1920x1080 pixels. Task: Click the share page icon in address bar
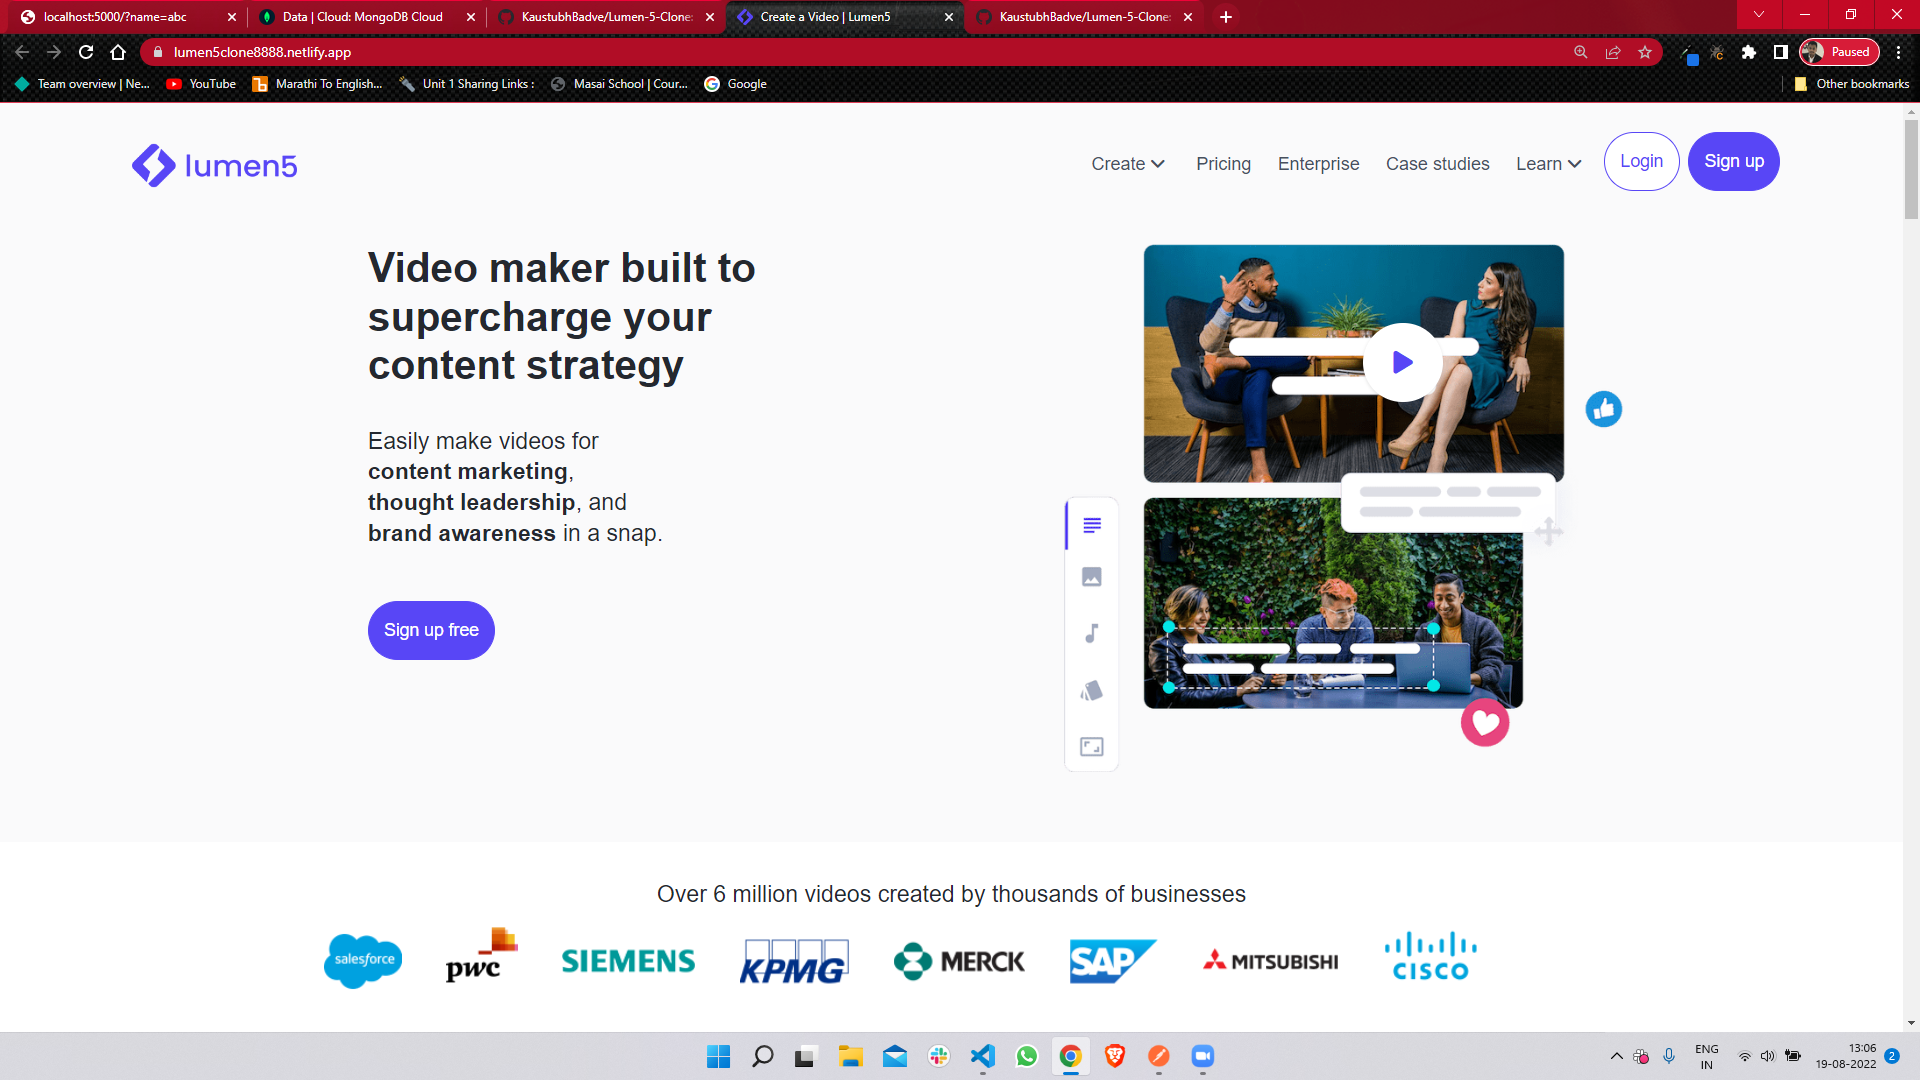(1613, 52)
